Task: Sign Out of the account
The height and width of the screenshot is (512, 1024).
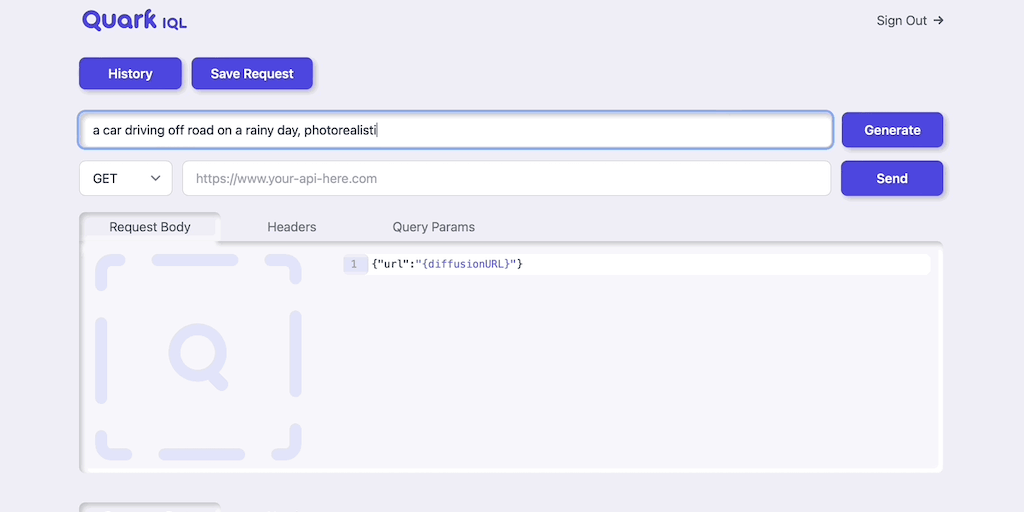Action: [901, 20]
